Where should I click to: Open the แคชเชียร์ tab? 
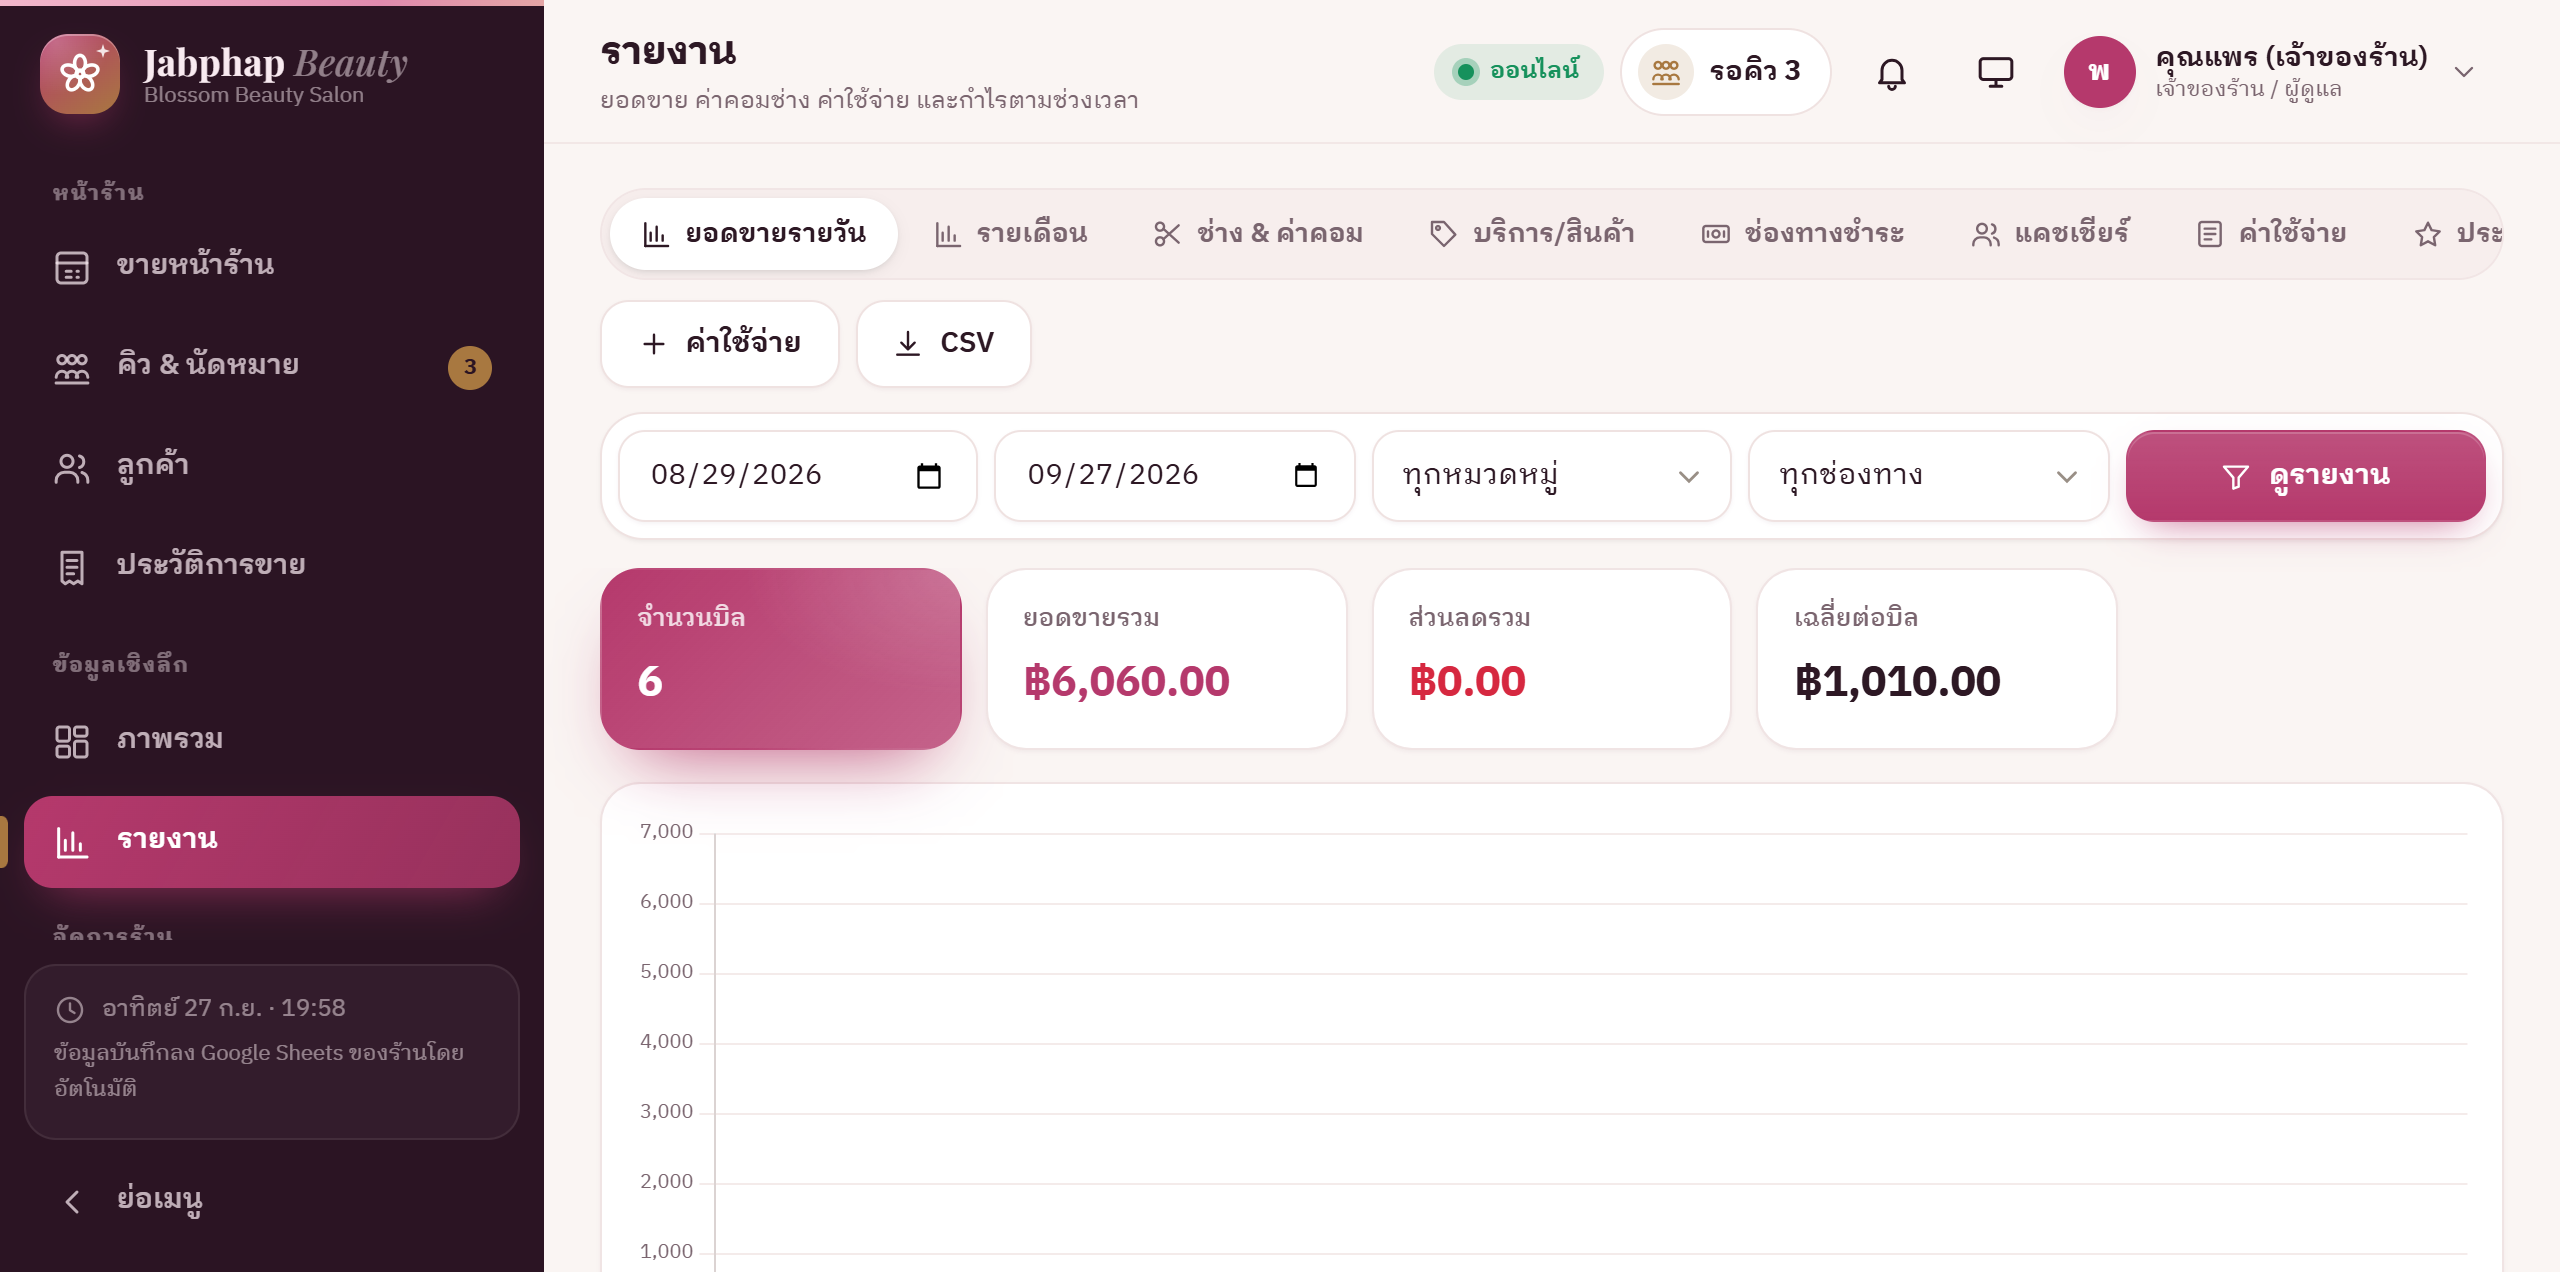(2050, 234)
